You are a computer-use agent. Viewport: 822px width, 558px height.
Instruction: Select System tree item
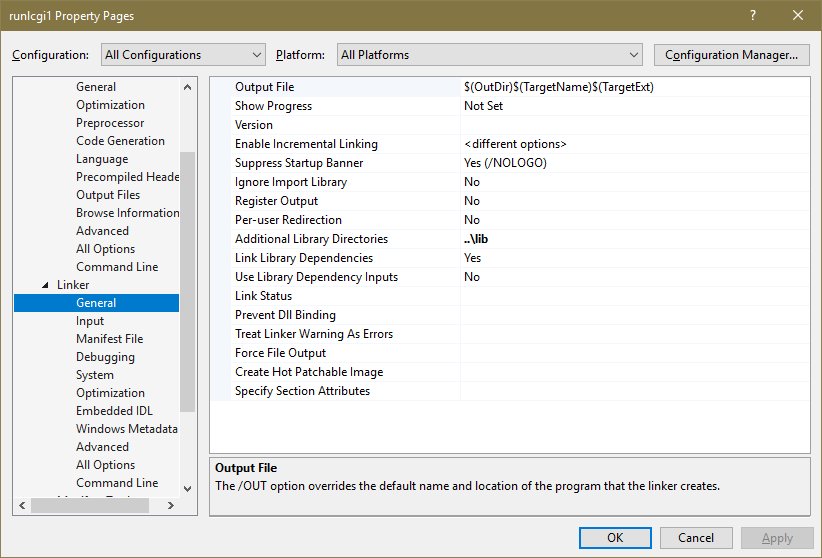click(x=95, y=375)
